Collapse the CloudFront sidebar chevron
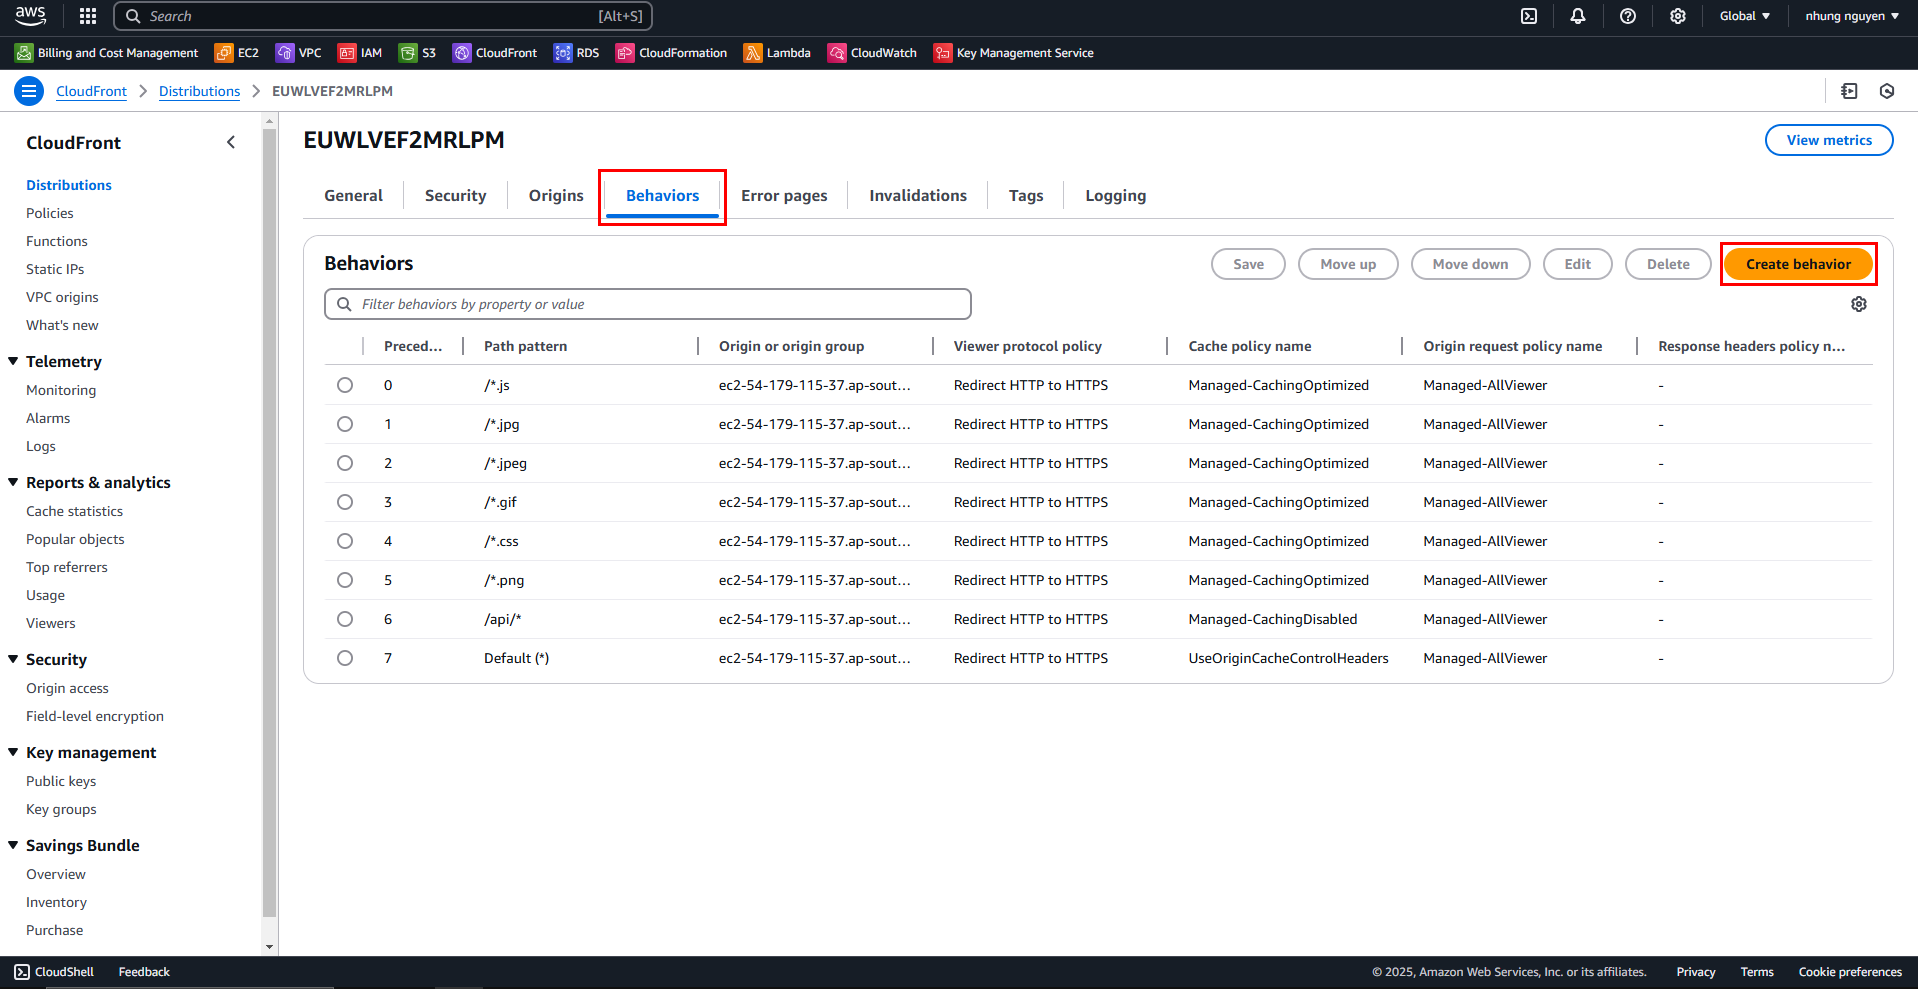This screenshot has width=1918, height=989. coord(231,142)
